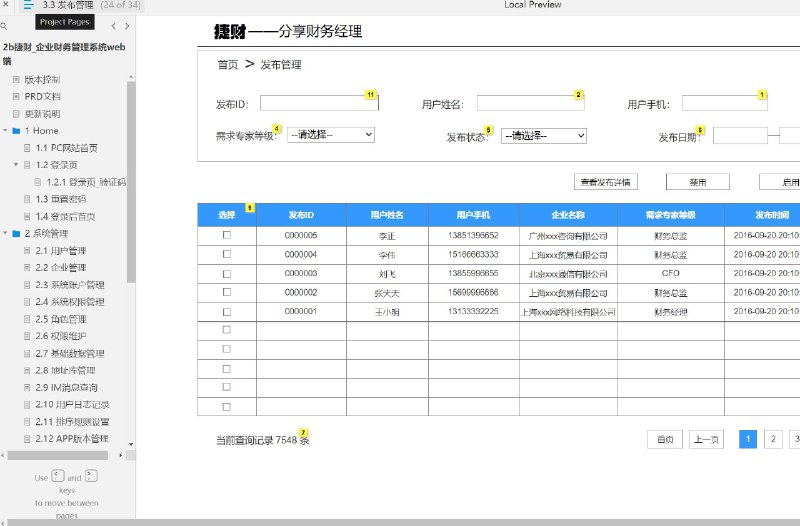Open 2.1 用户管理 page
The width and height of the screenshot is (800, 526).
pyautogui.click(x=61, y=251)
